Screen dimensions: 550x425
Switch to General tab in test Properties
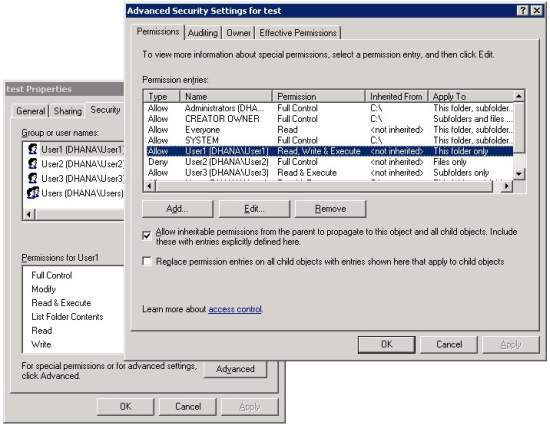pyautogui.click(x=31, y=111)
